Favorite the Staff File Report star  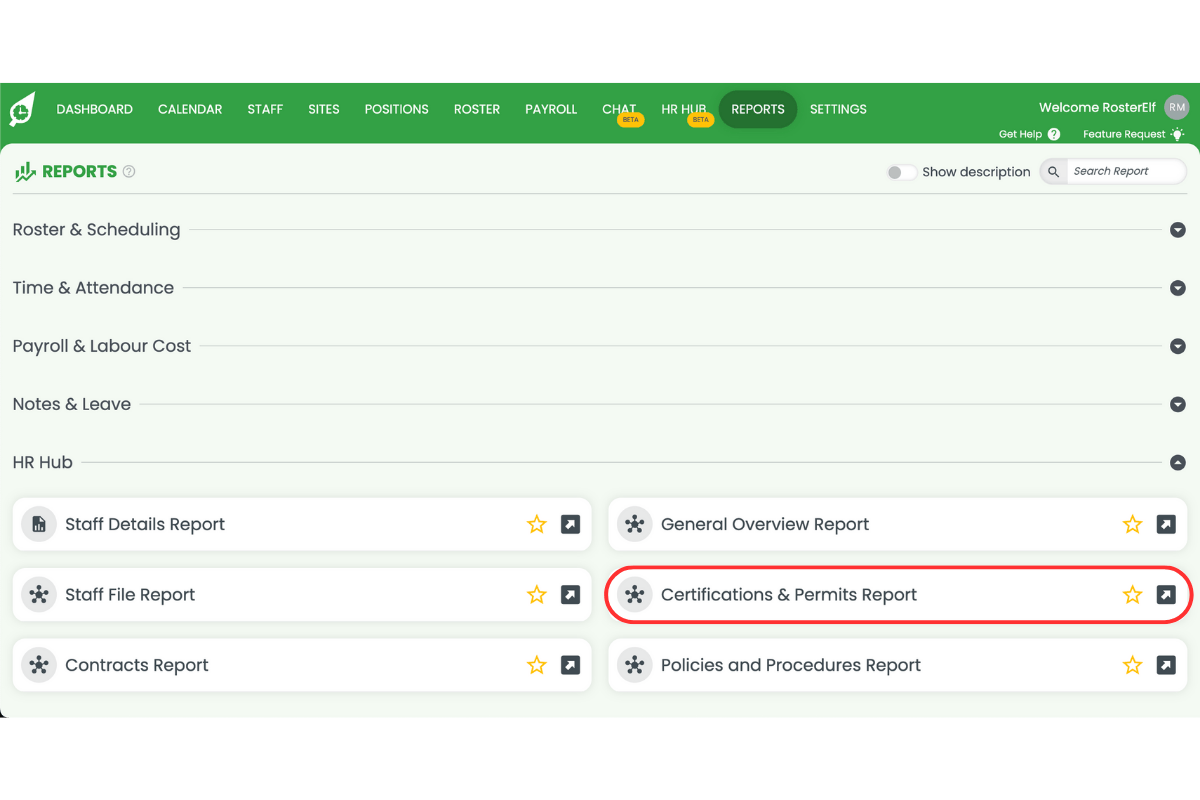click(537, 594)
